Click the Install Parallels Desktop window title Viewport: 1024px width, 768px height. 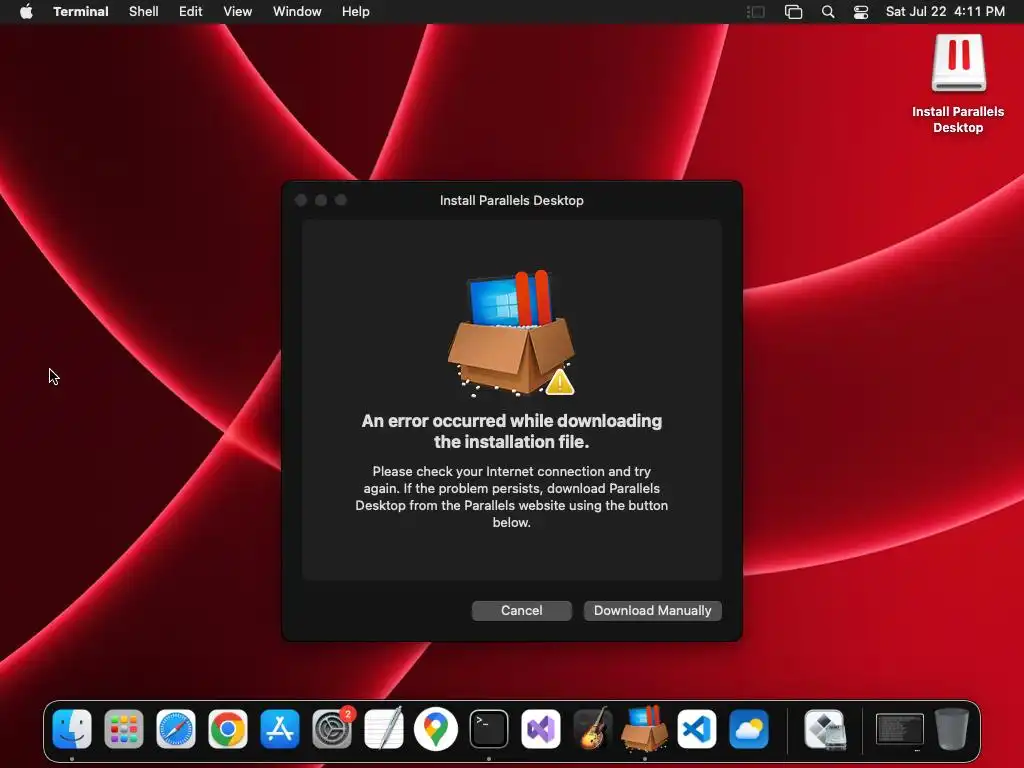[x=511, y=200]
